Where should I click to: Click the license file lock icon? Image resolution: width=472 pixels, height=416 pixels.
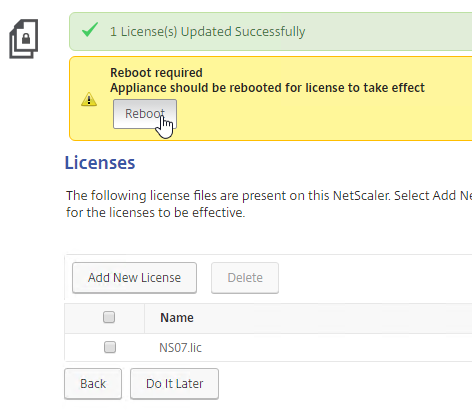[24, 39]
